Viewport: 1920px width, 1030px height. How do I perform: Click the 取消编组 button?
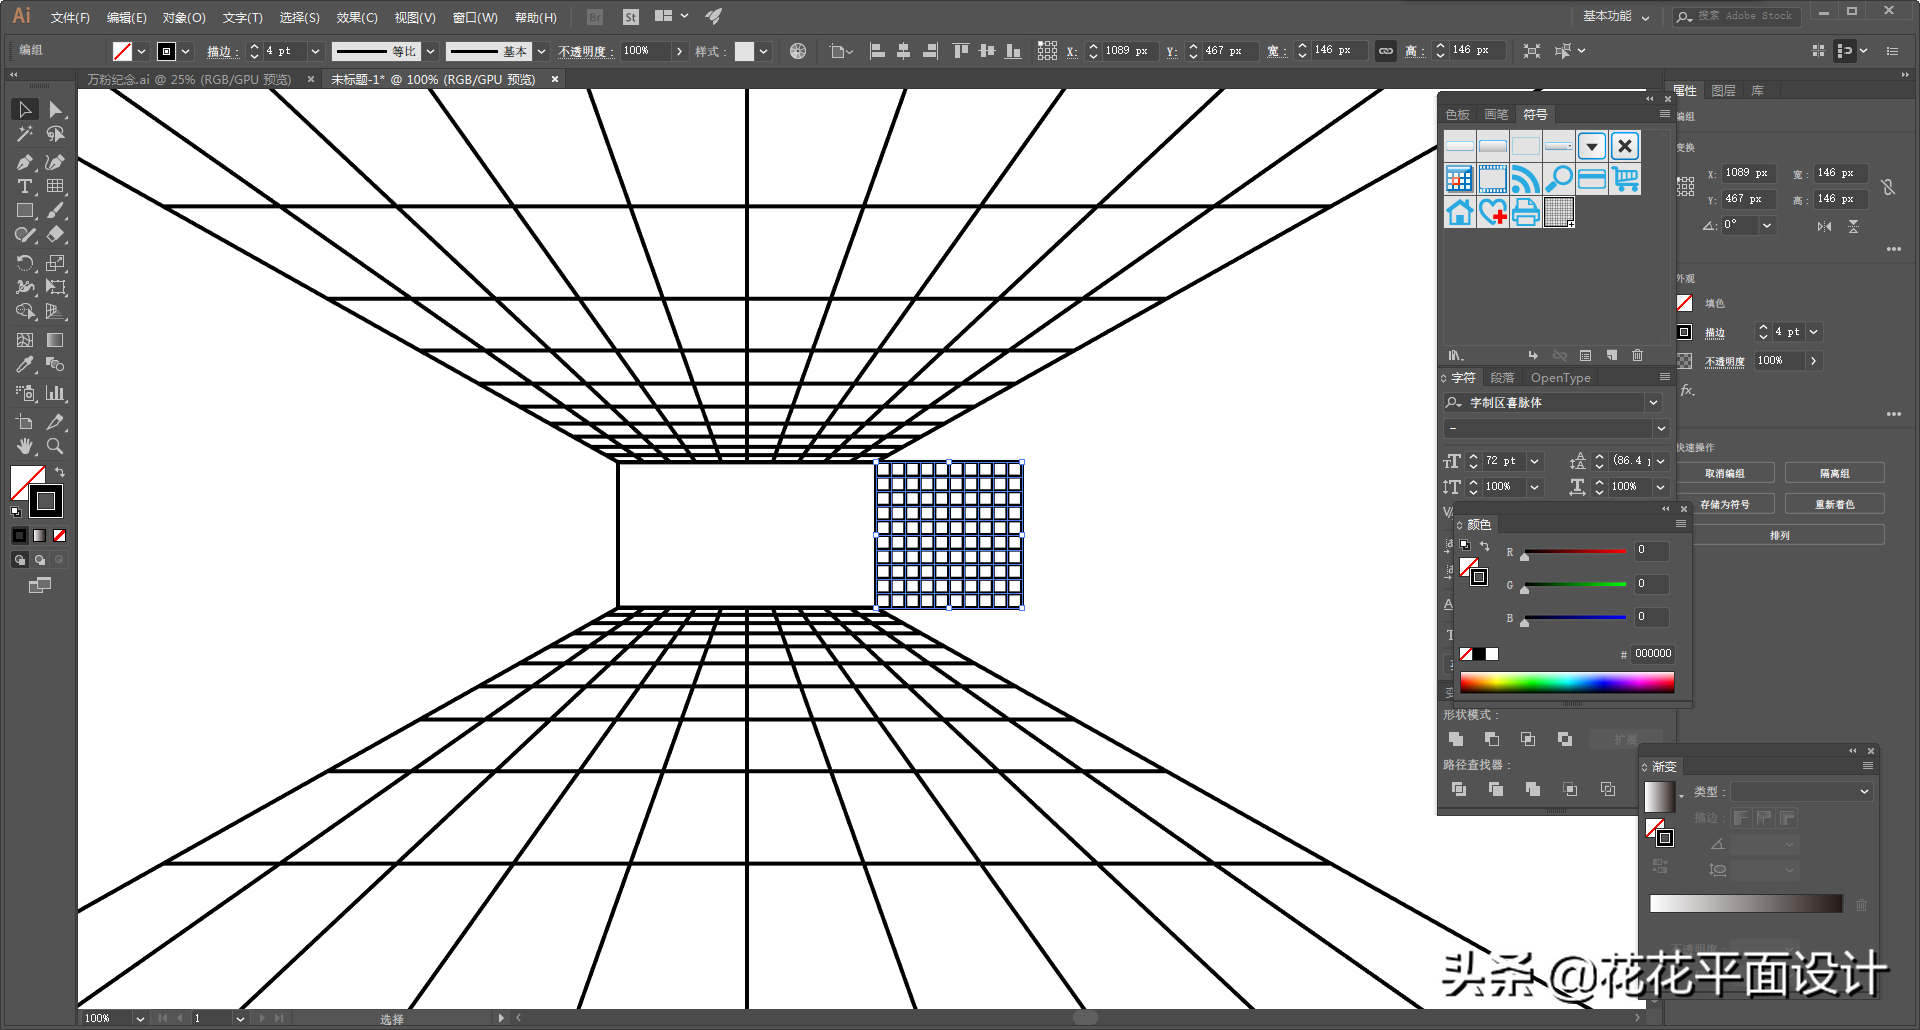[1725, 473]
